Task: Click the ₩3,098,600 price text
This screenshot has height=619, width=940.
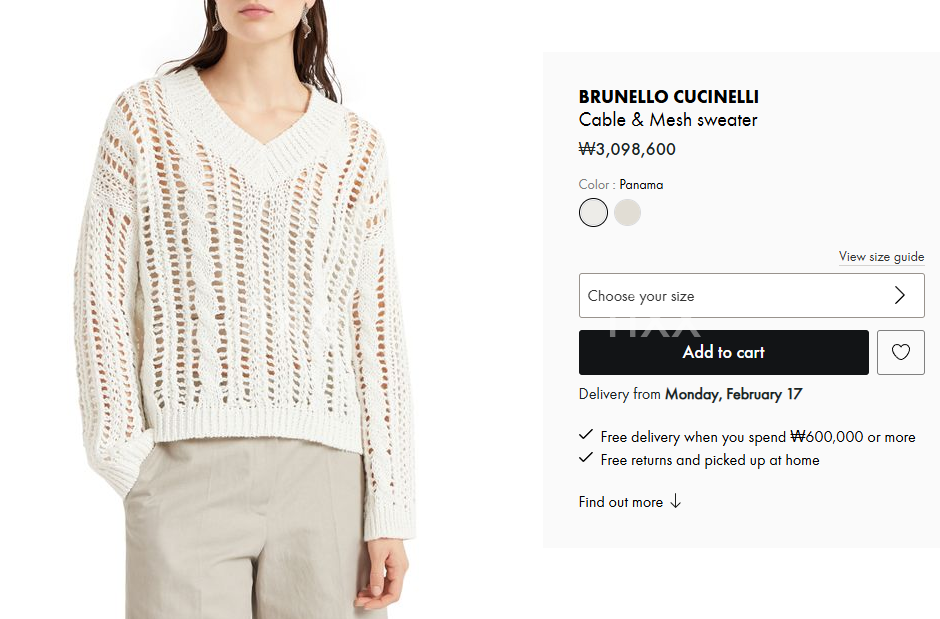Action: [x=627, y=149]
